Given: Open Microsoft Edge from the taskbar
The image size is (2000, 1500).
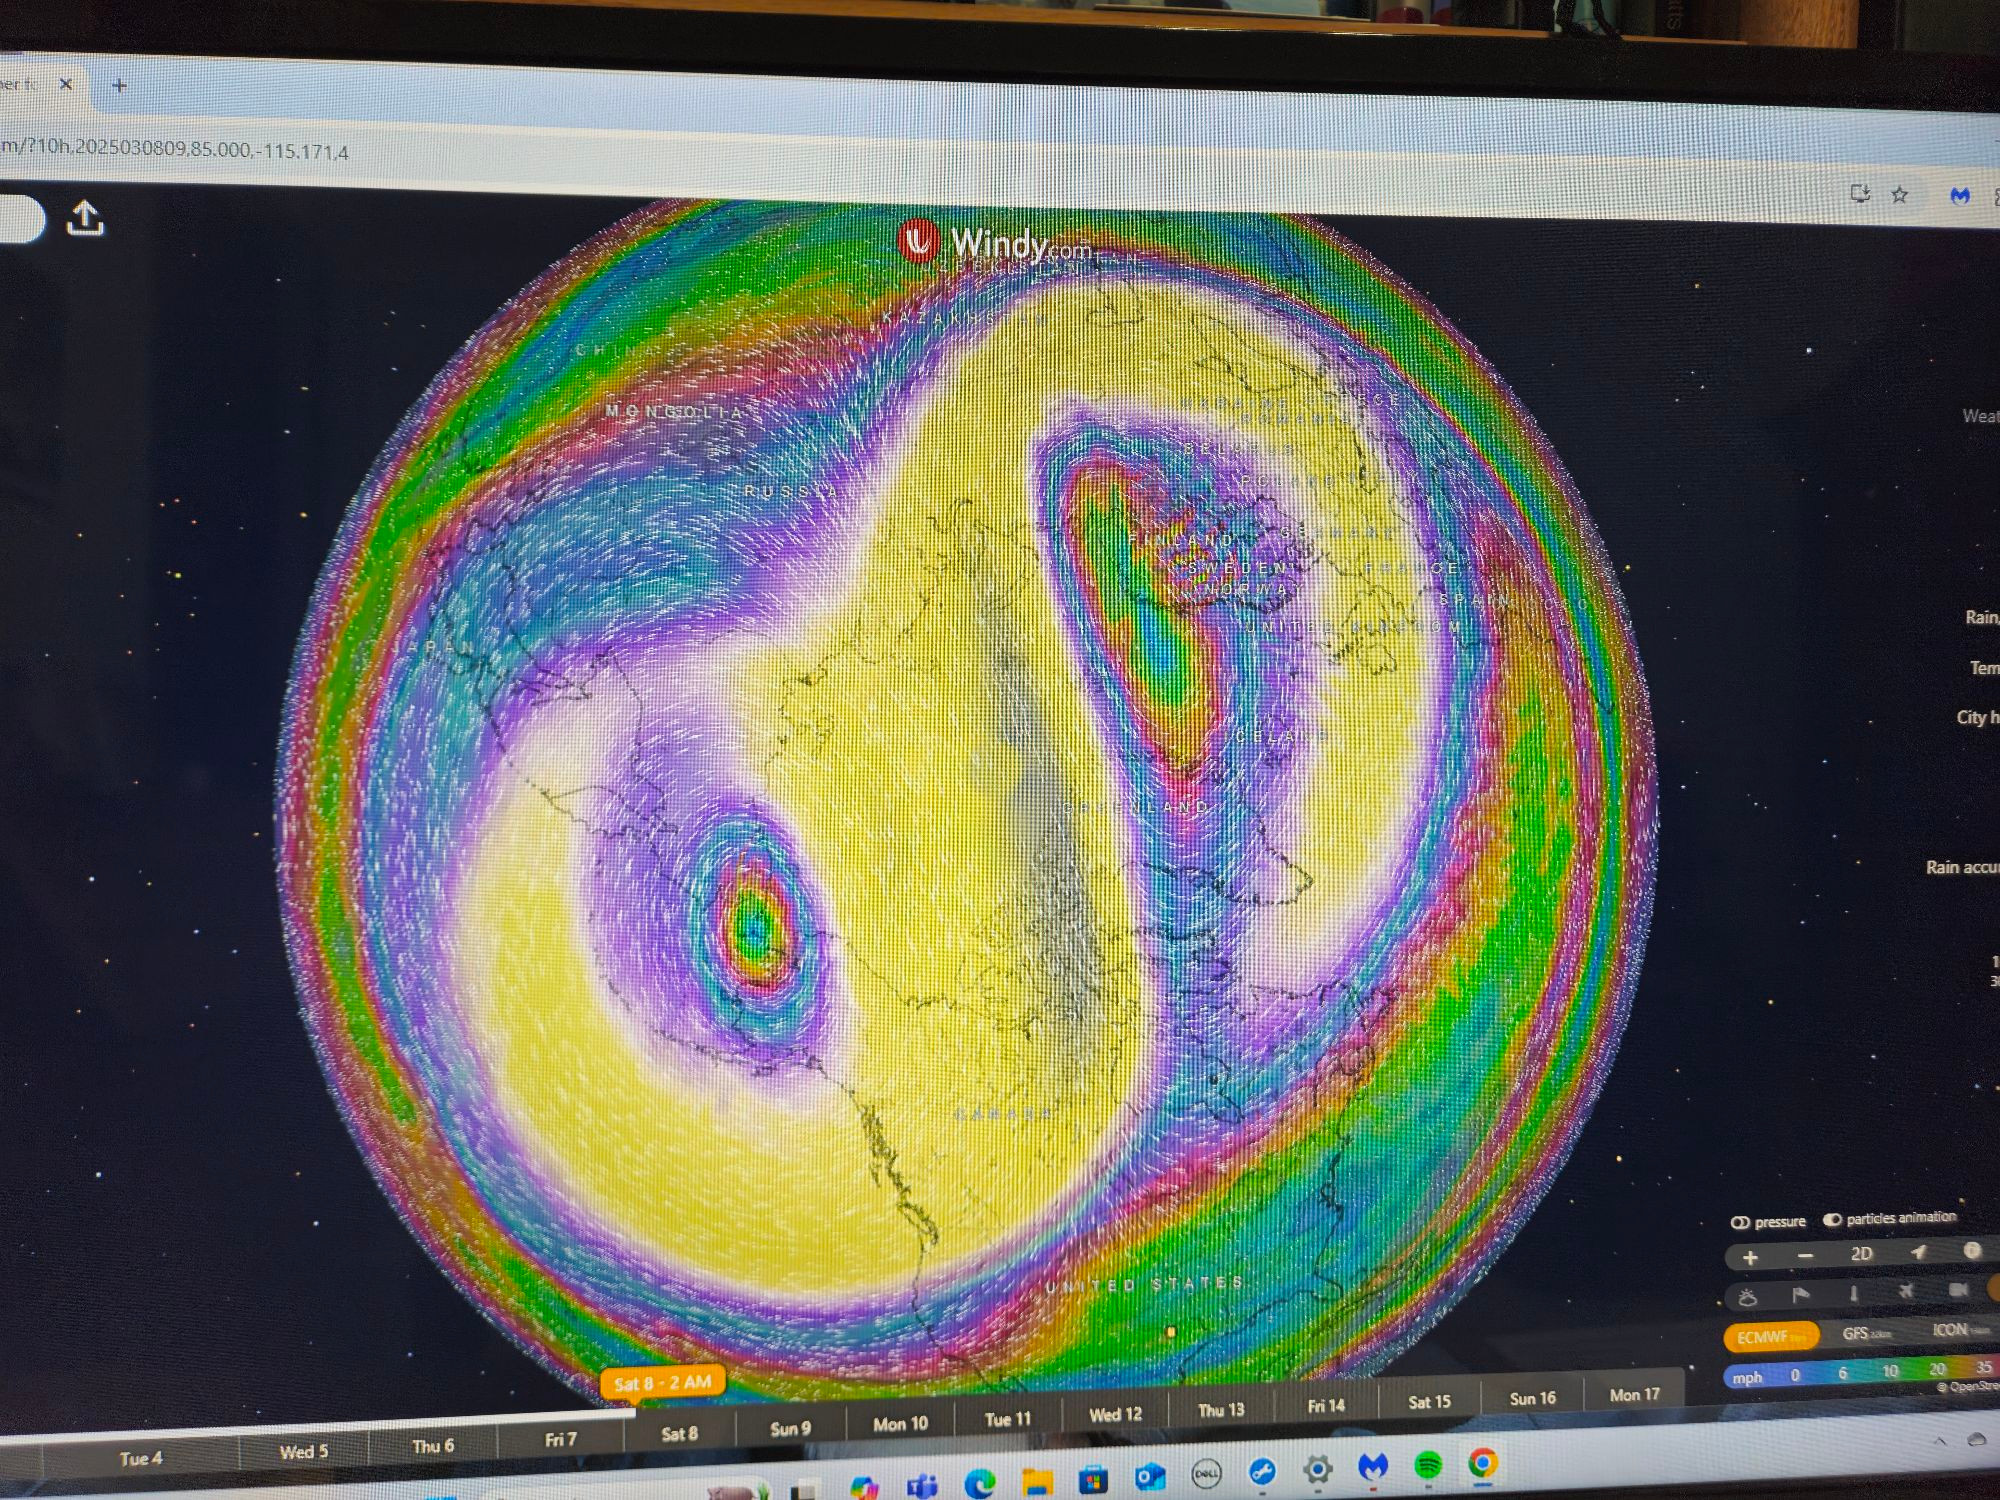Looking at the screenshot, I should click(x=980, y=1485).
